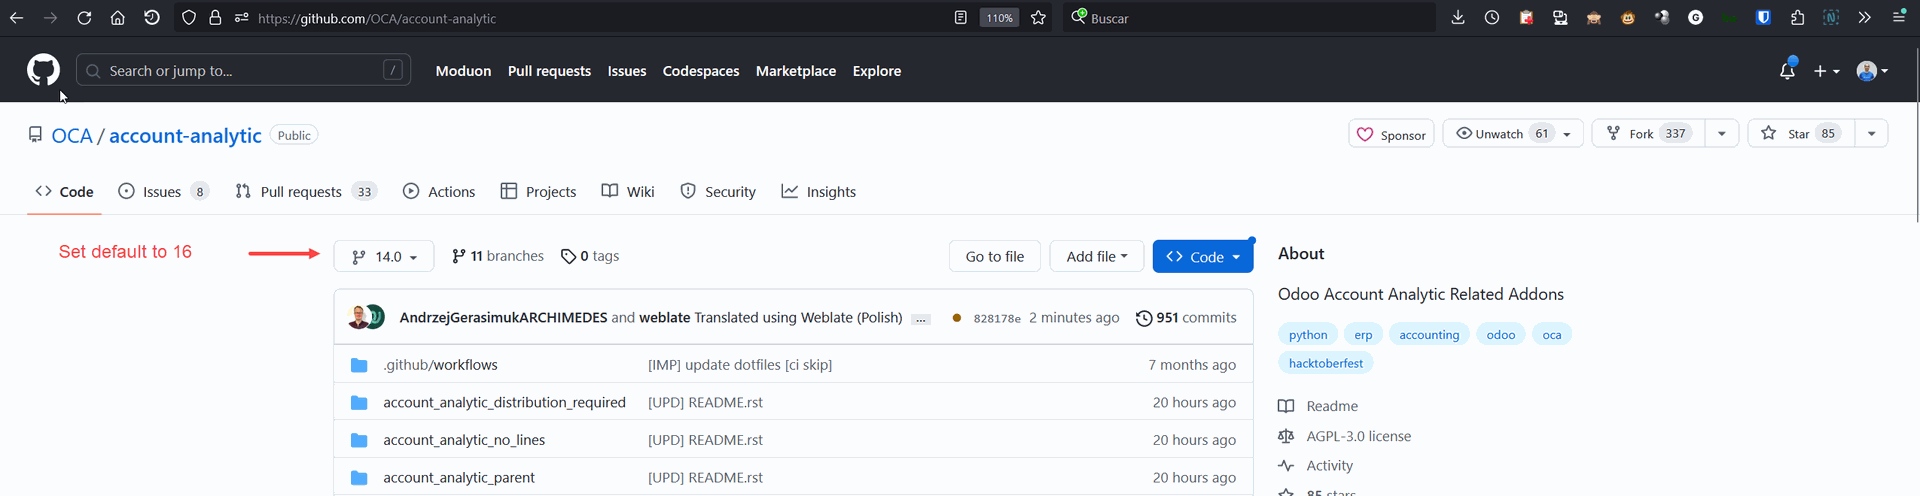Click the python topic tag
The height and width of the screenshot is (496, 1920).
[x=1308, y=335]
